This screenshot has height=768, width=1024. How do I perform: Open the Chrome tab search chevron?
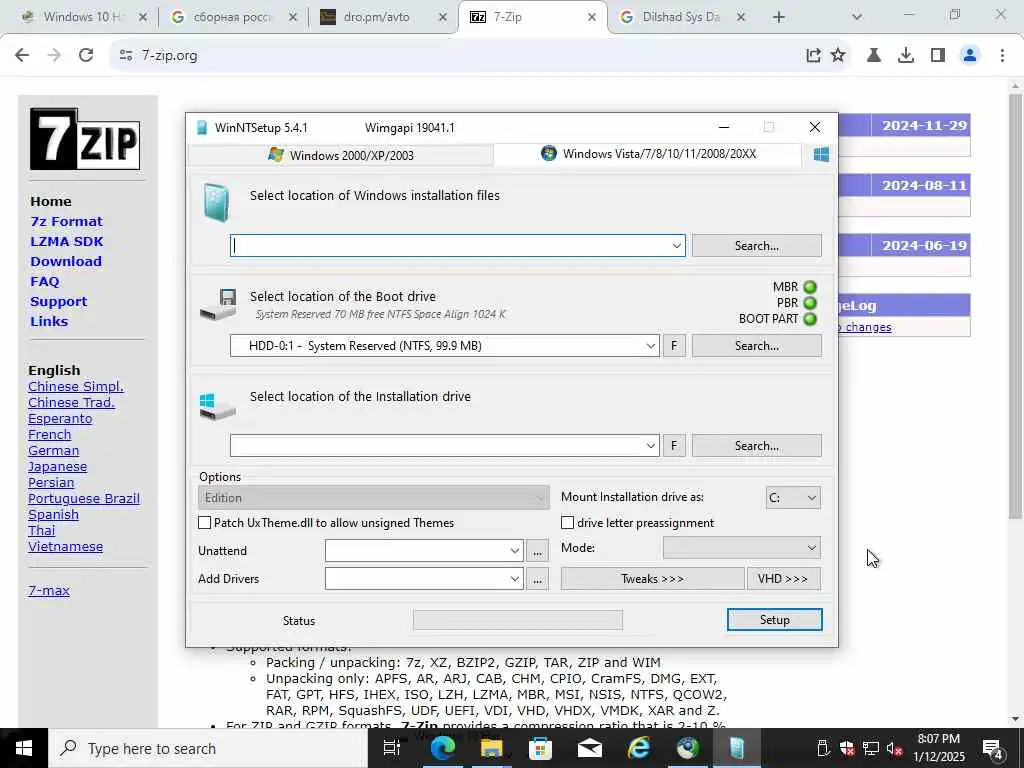857,17
